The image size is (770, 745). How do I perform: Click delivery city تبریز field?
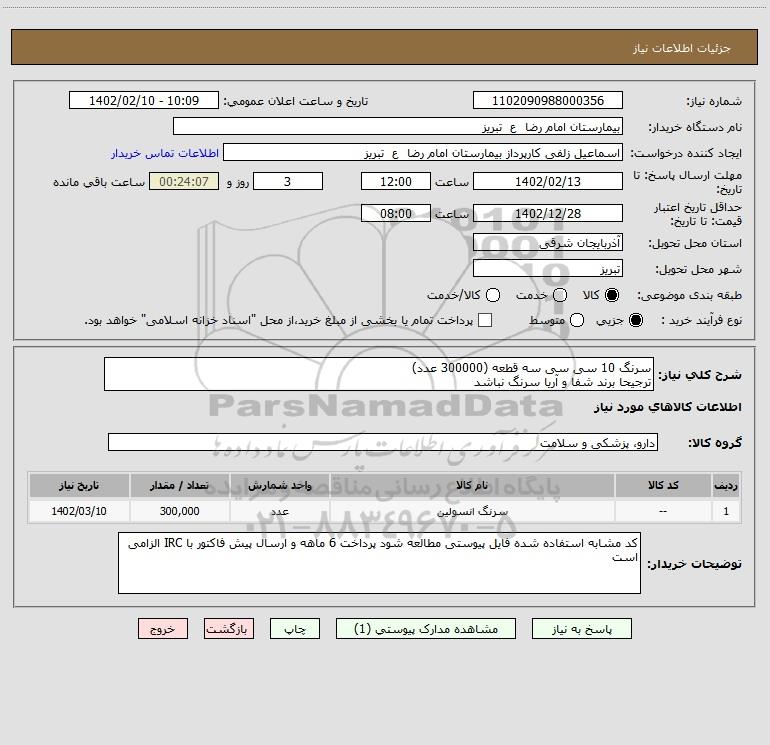click(548, 268)
